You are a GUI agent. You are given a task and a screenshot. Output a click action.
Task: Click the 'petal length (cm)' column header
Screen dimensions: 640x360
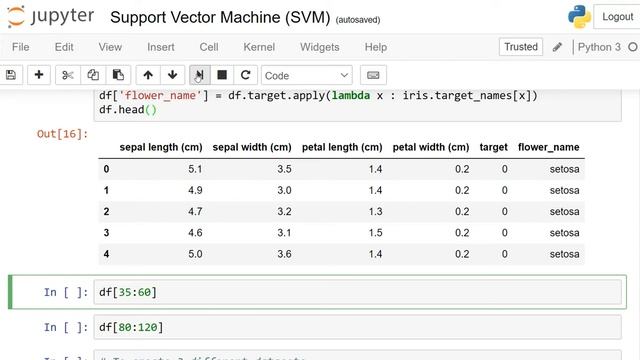342,147
